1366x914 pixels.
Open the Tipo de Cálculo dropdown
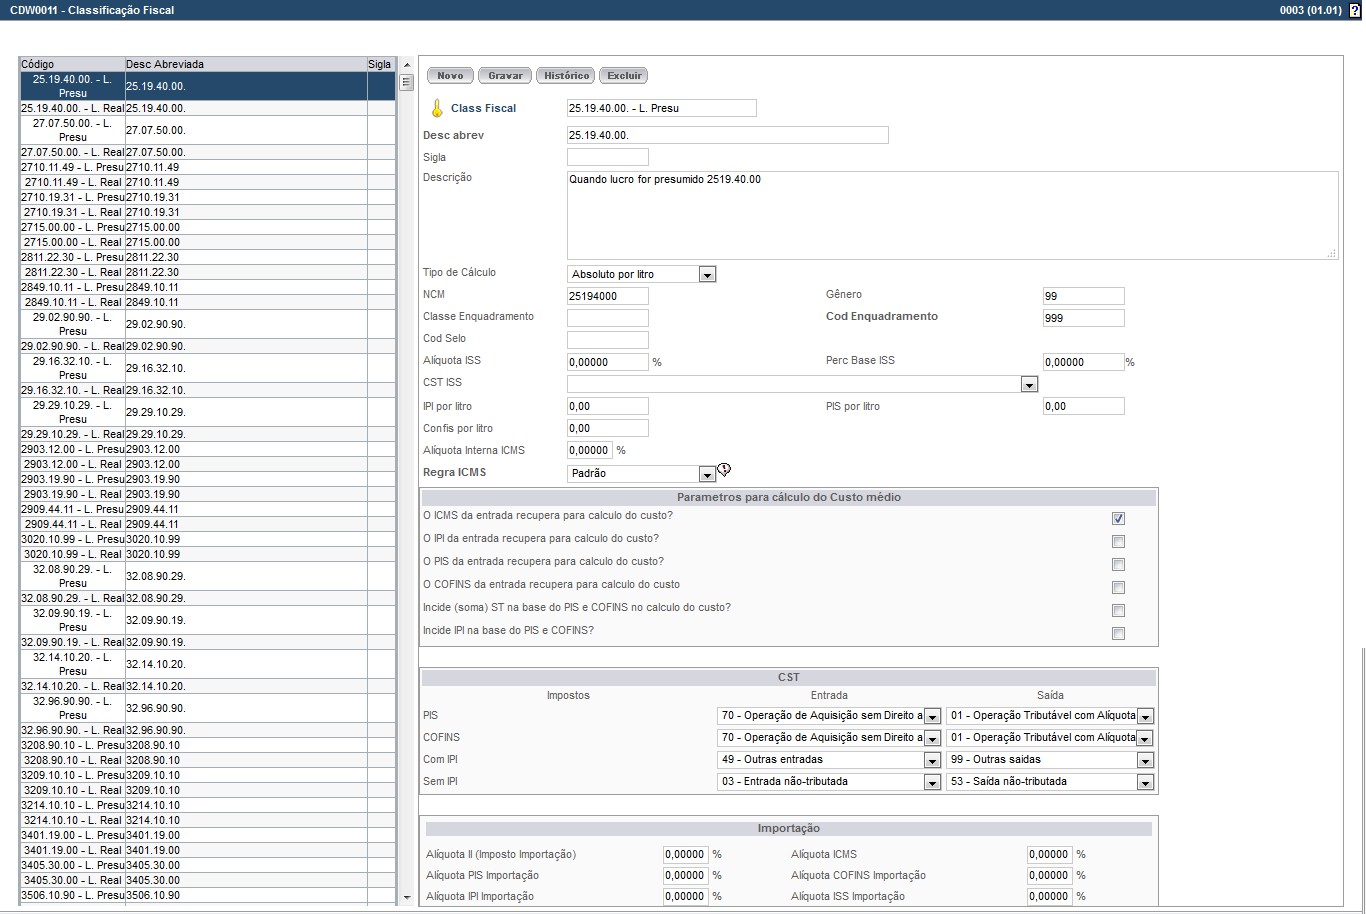coord(707,274)
